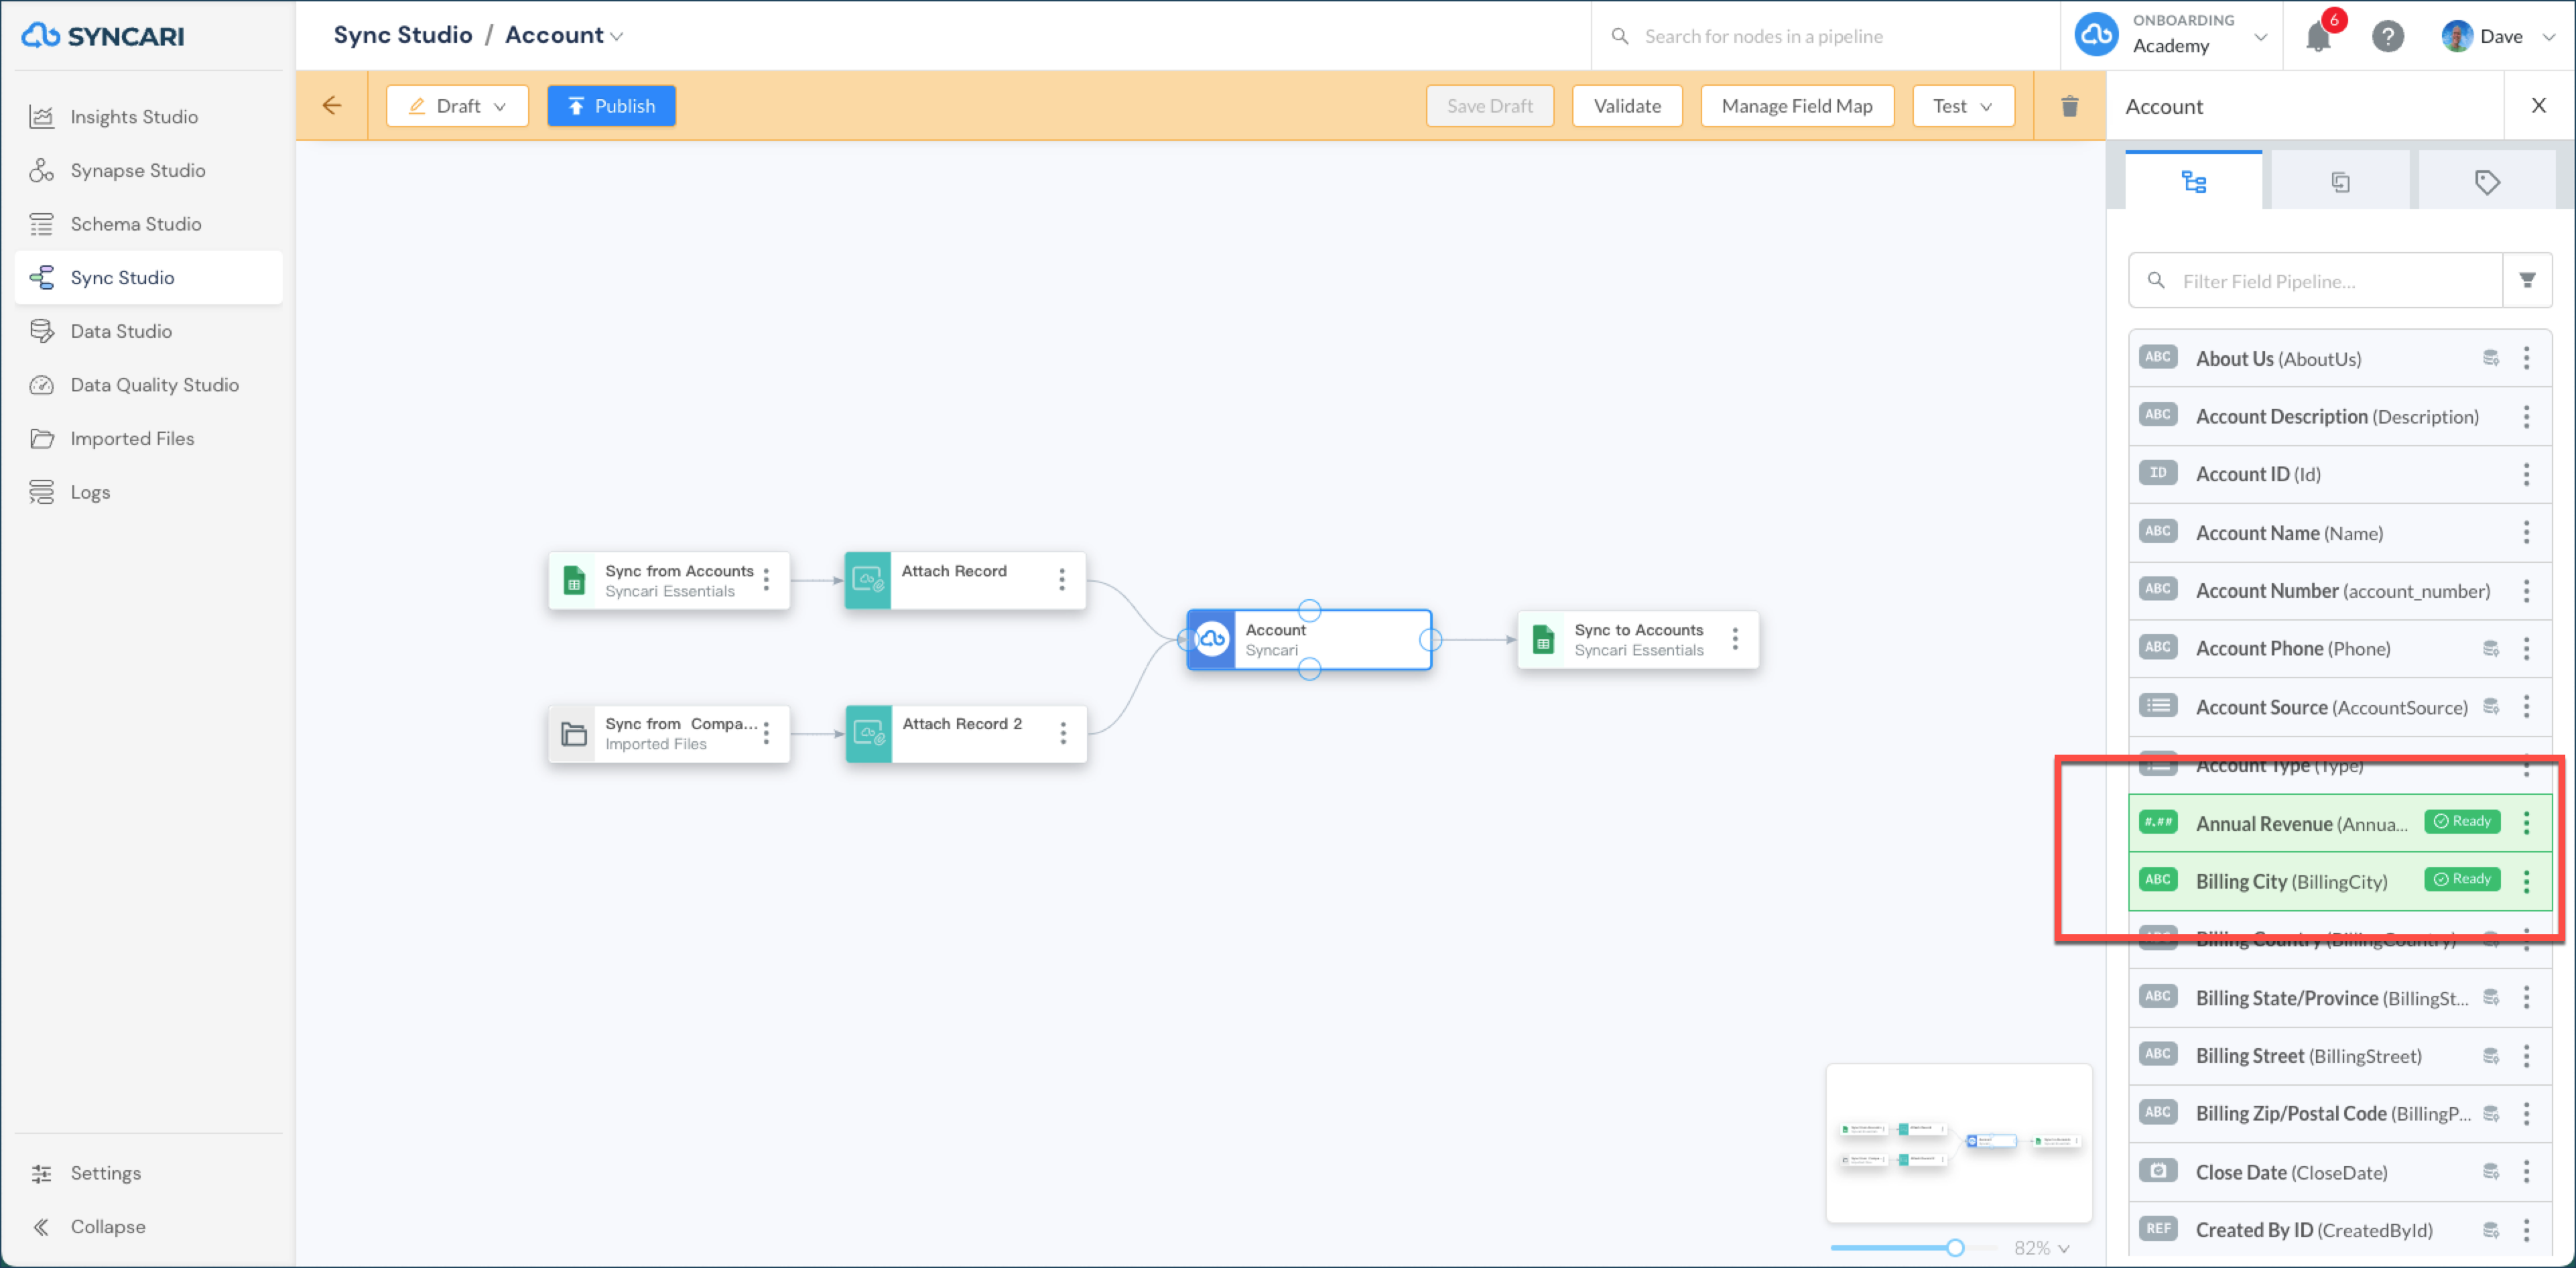
Task: Click the field filter funnel icon
Action: click(x=2527, y=281)
